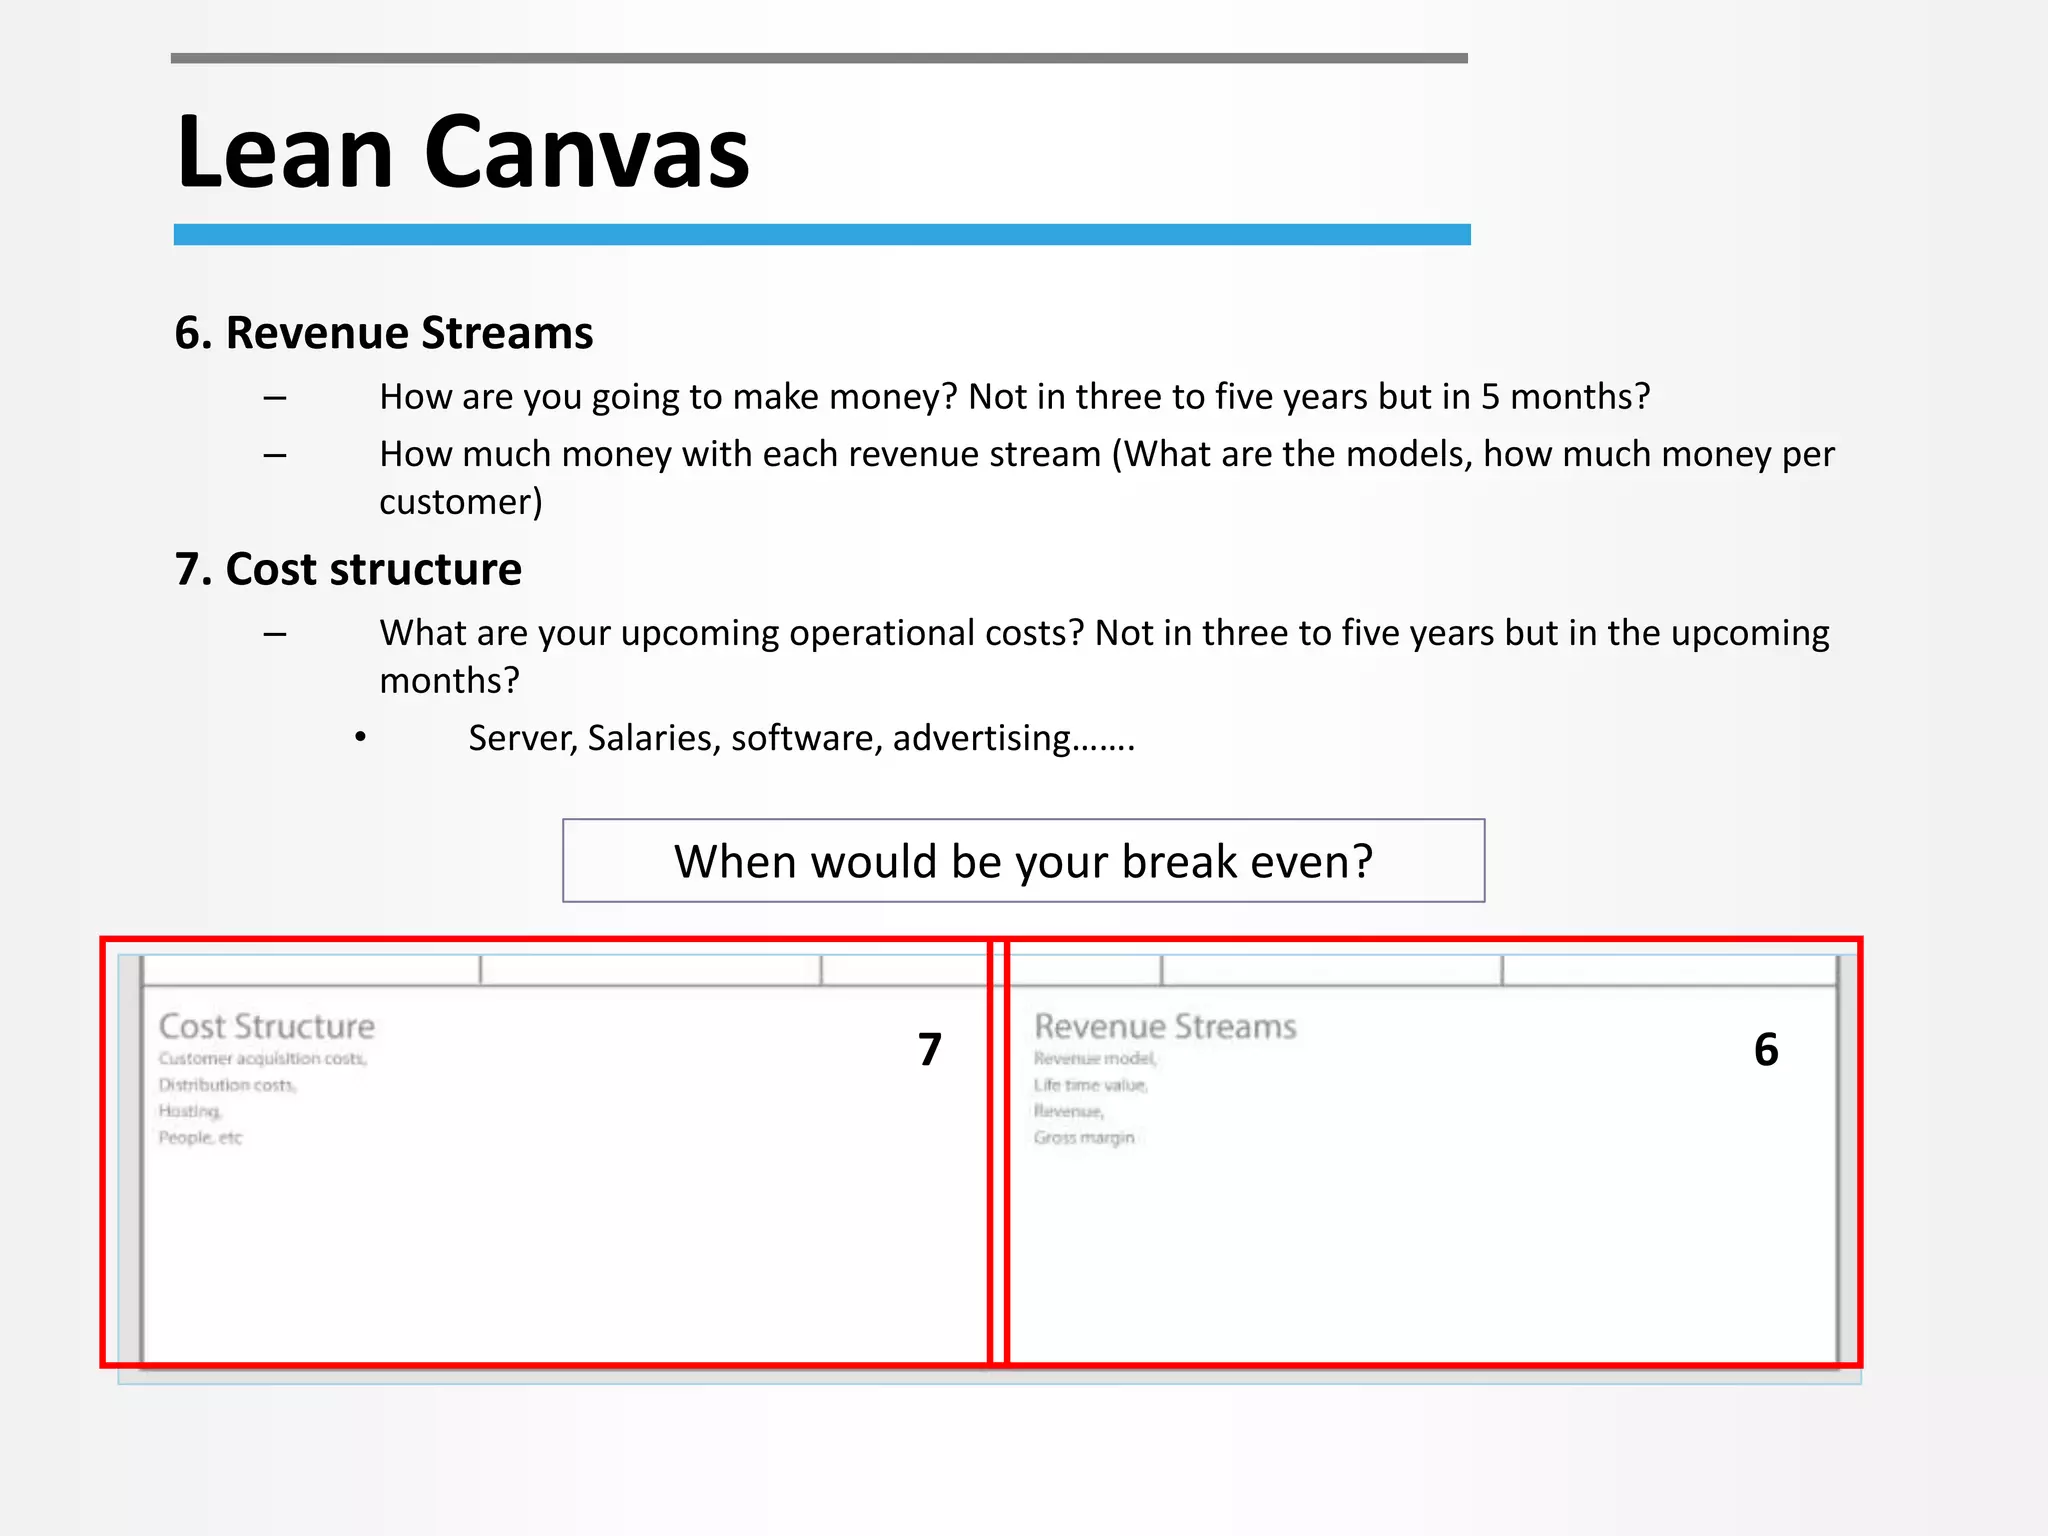The height and width of the screenshot is (1536, 2048).
Task: Click 'Life time value,' in Revenue Streams
Action: [x=1091, y=1085]
